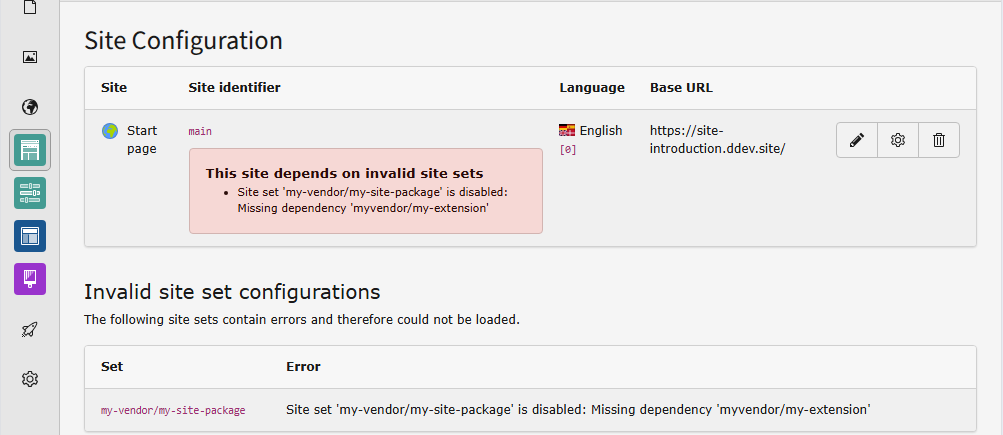Click the error message in the invalid sets table
This screenshot has height=435, width=1003.
pos(578,409)
